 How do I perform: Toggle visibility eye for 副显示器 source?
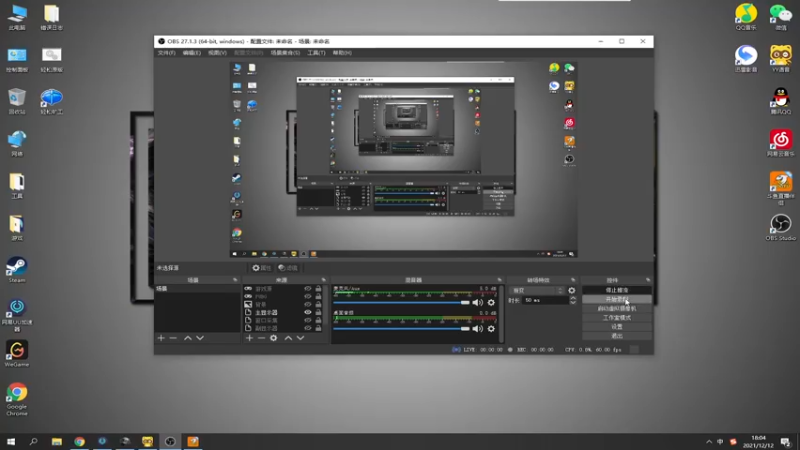point(308,328)
